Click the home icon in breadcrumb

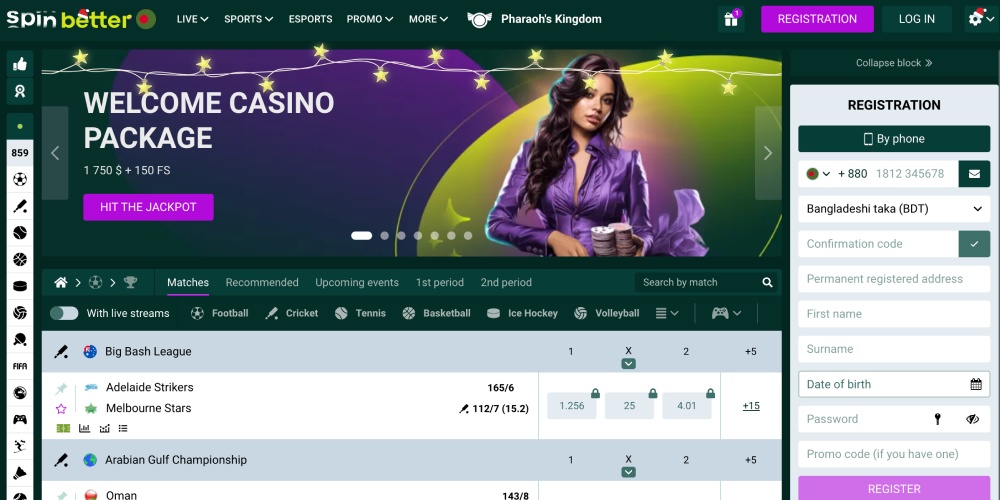[x=61, y=283]
